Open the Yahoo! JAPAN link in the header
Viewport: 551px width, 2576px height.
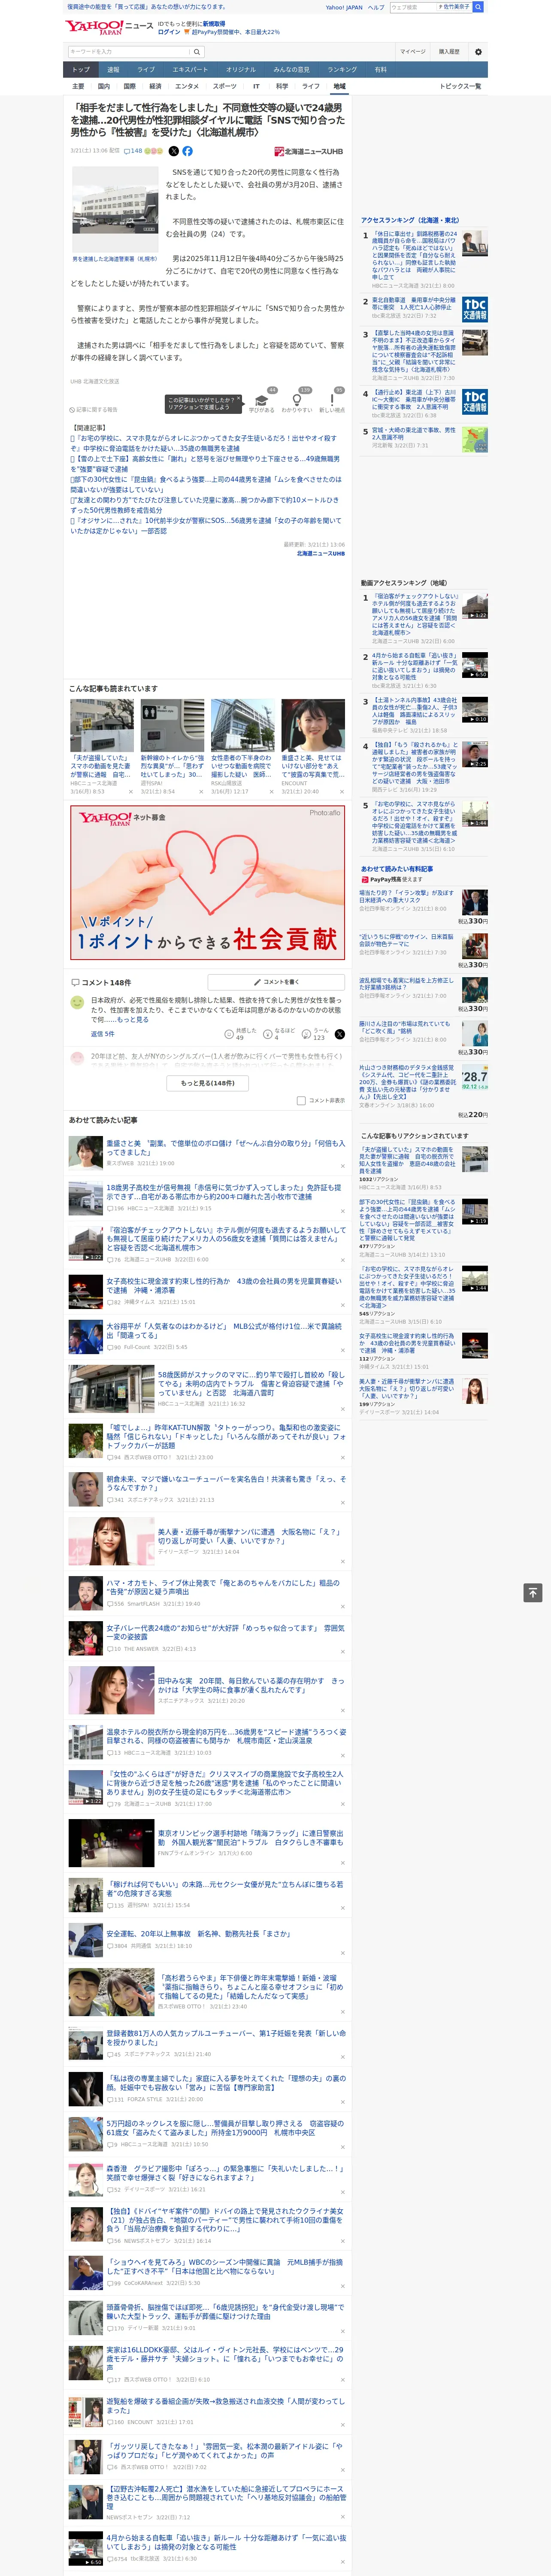344,7
